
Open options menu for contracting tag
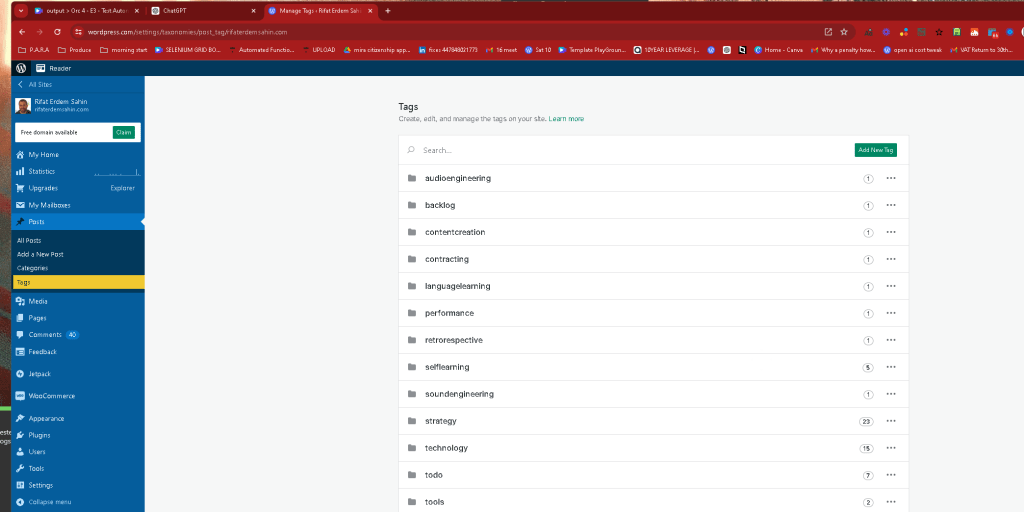[x=891, y=259]
